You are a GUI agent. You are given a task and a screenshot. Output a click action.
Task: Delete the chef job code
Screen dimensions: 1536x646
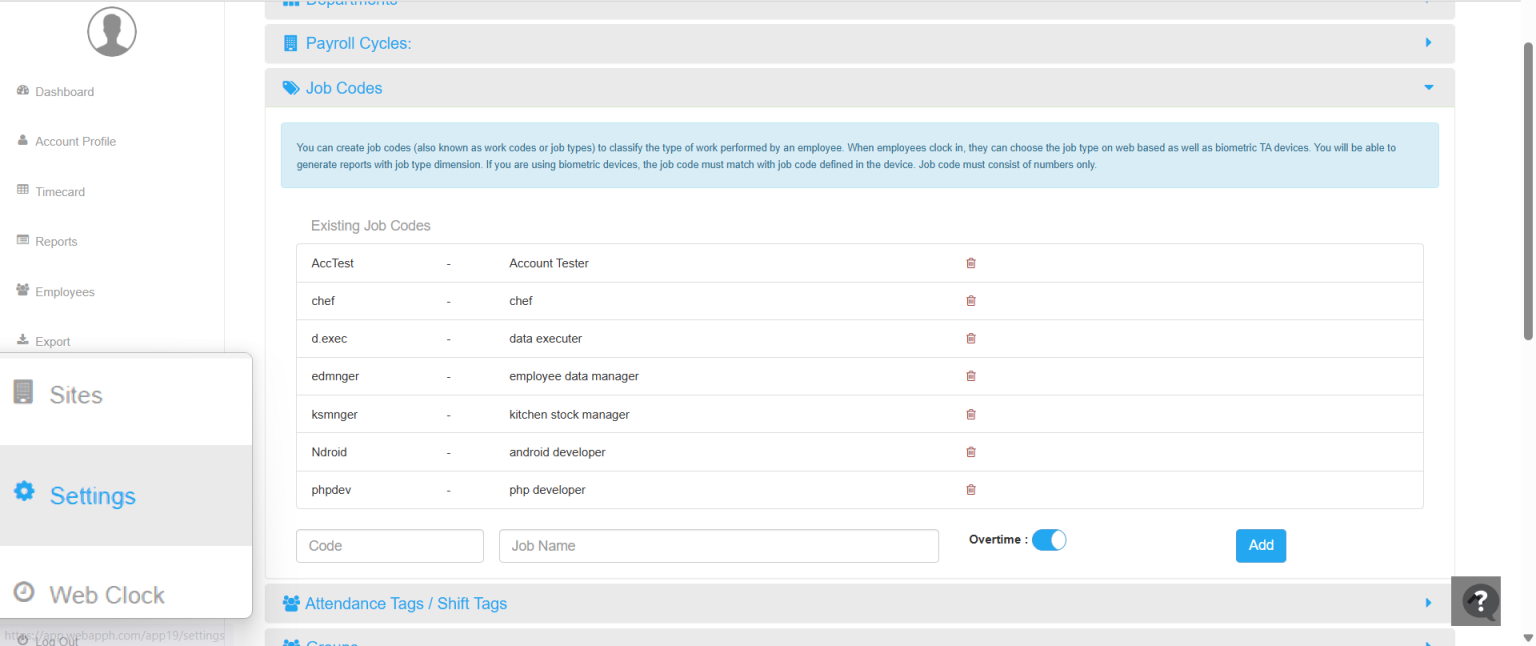click(970, 301)
